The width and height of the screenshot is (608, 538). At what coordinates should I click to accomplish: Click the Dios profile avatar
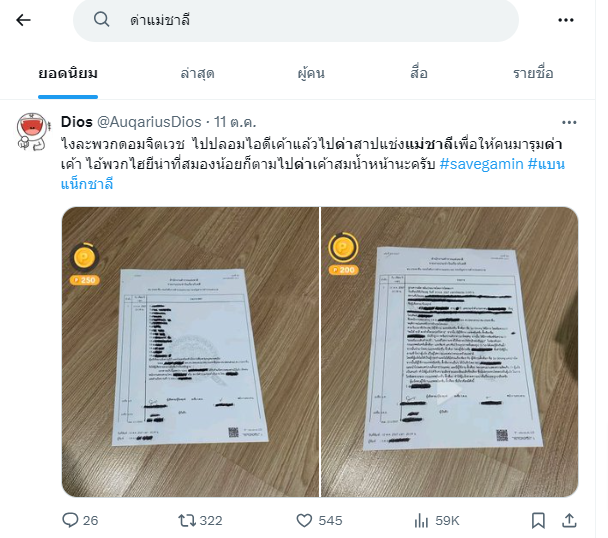pos(32,131)
